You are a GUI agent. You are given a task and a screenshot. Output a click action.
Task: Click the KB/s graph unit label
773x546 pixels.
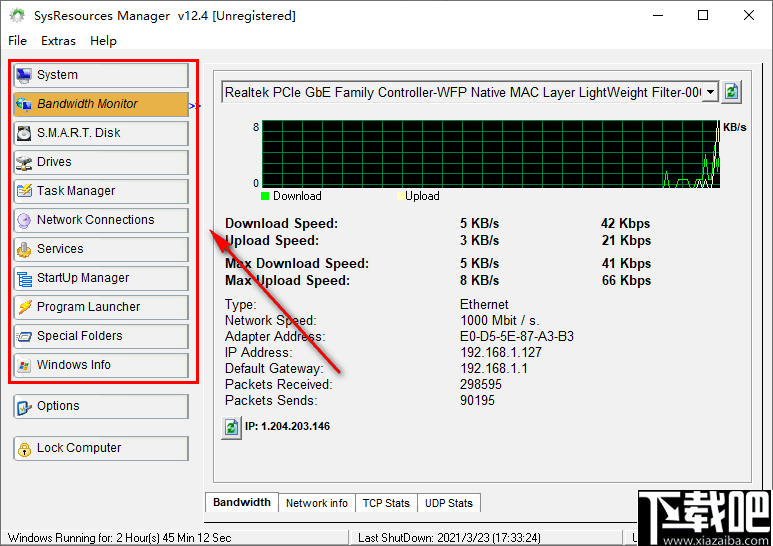pyautogui.click(x=735, y=128)
